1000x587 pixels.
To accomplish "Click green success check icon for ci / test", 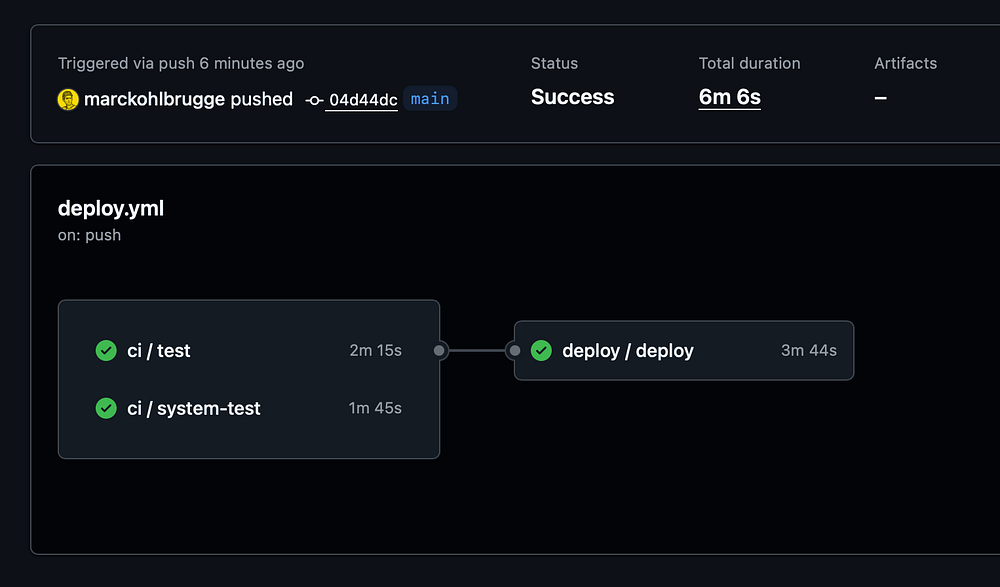I will [106, 351].
